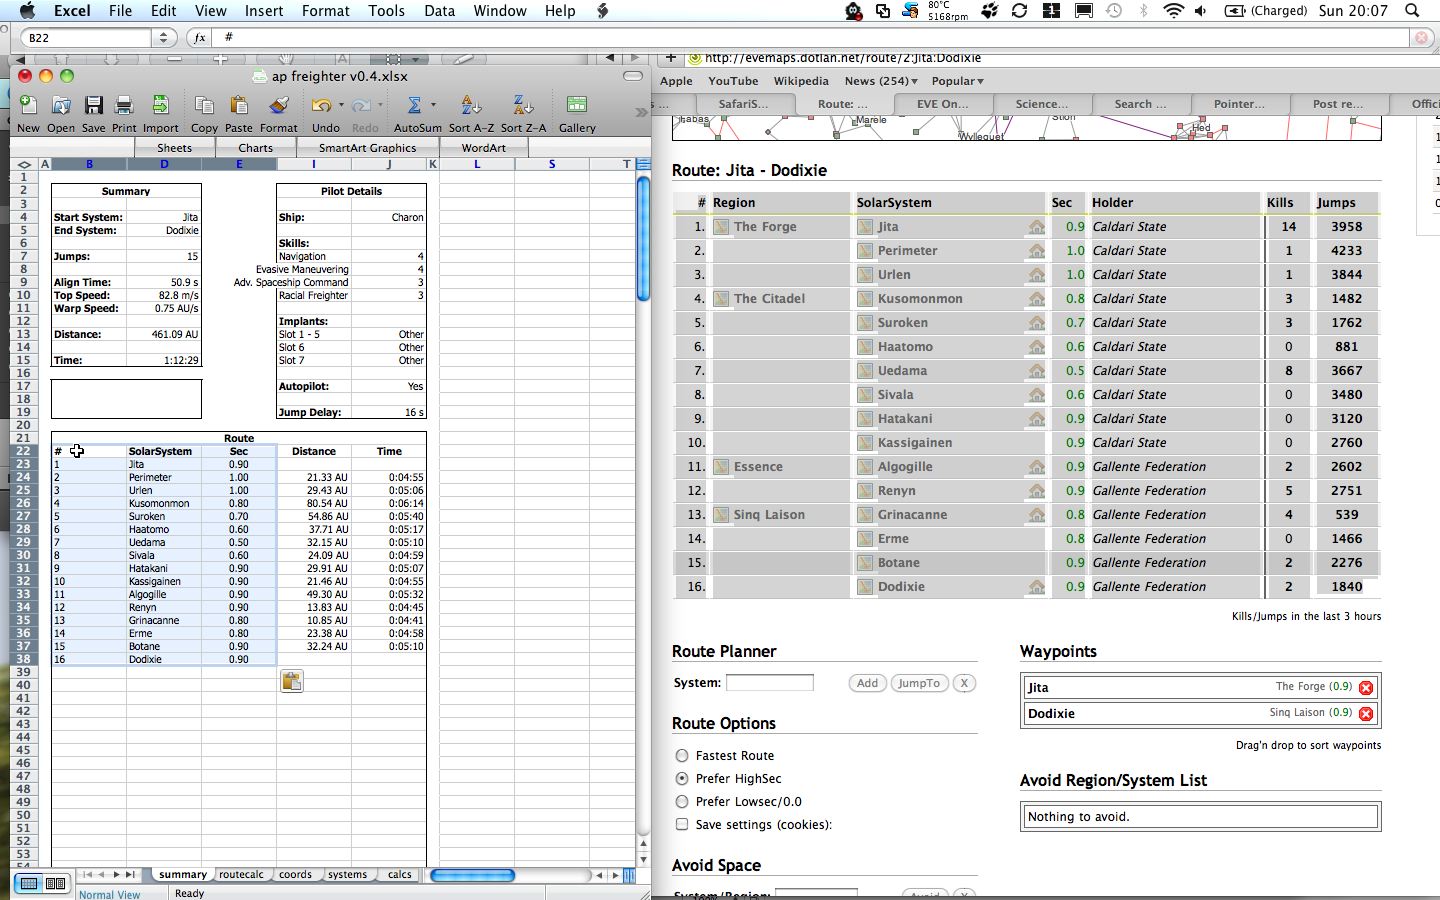1440x900 pixels.
Task: Remove Jita waypoint with red X
Action: pos(1366,688)
